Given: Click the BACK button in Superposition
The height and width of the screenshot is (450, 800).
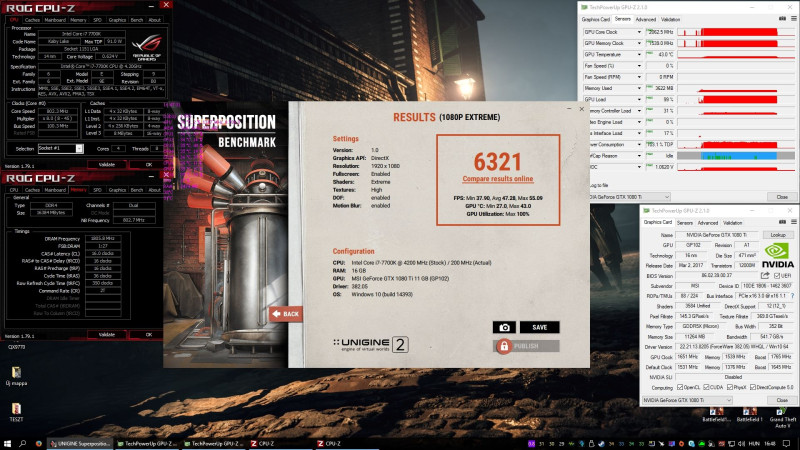Looking at the screenshot, I should point(286,314).
